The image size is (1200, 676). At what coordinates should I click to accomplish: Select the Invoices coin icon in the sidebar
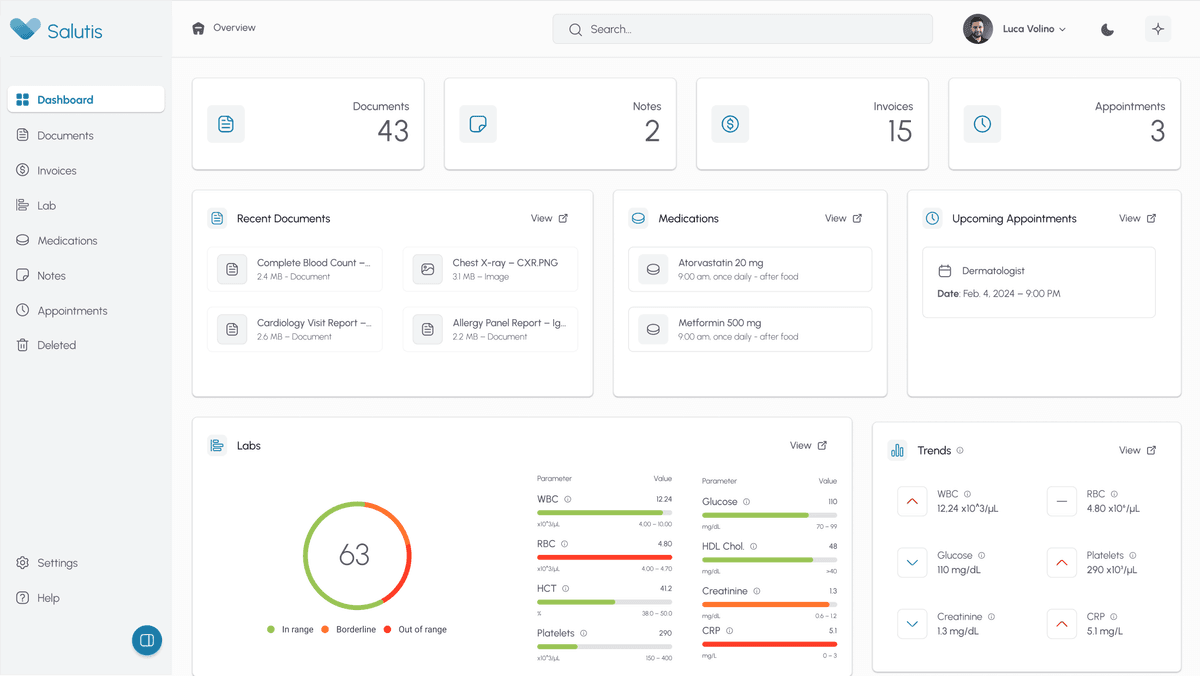tap(22, 170)
